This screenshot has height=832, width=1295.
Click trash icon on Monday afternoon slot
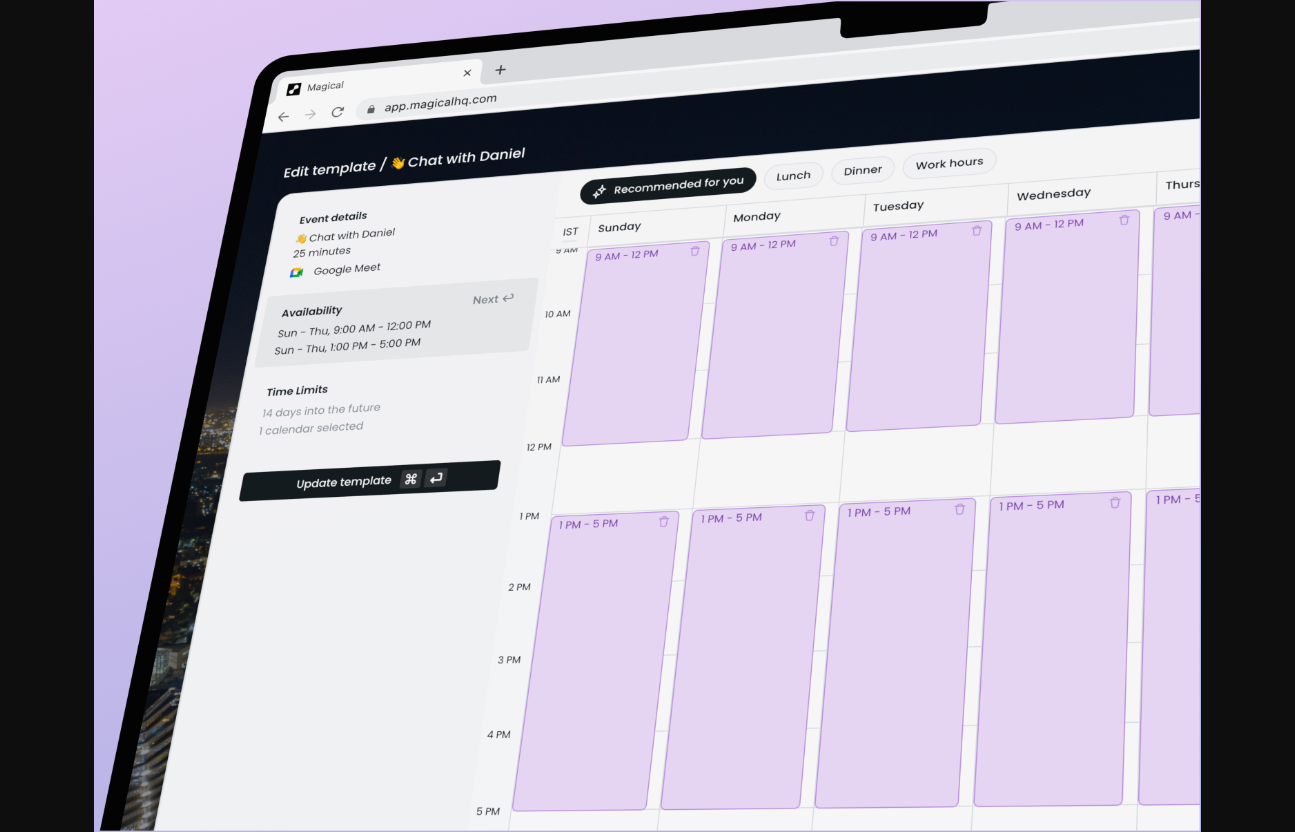pyautogui.click(x=810, y=515)
